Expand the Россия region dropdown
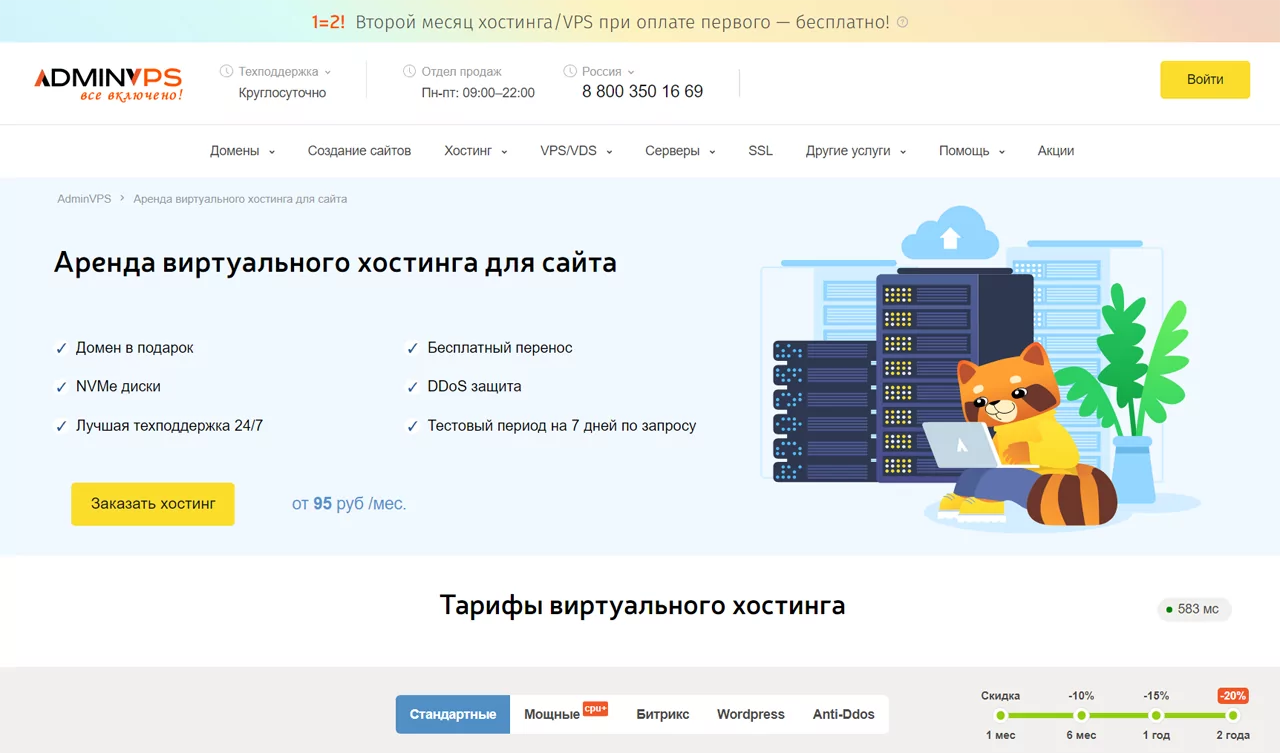Image resolution: width=1280 pixels, height=753 pixels. point(608,71)
